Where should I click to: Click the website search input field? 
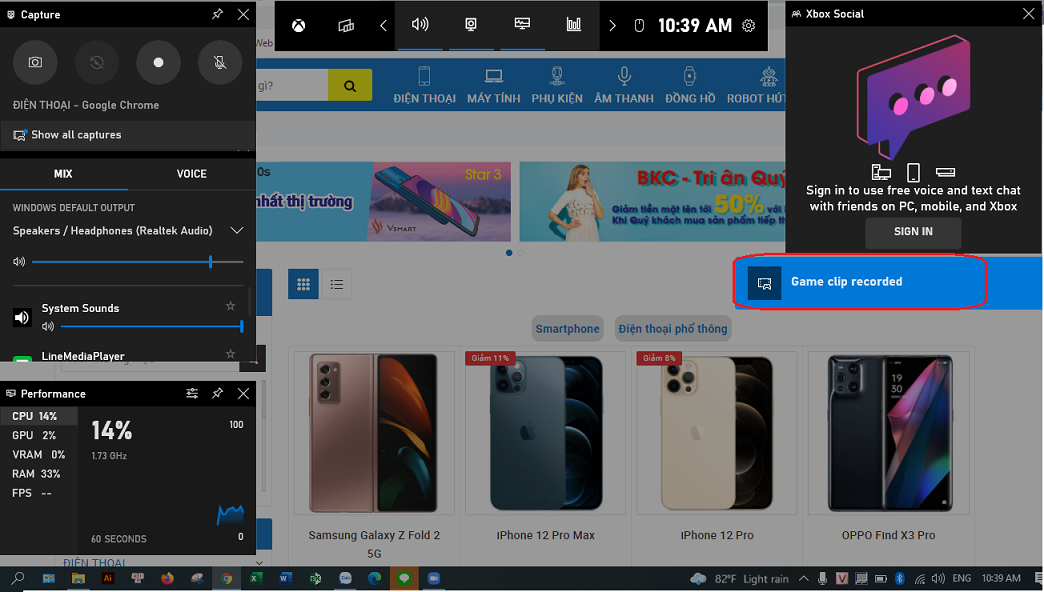pos(292,86)
